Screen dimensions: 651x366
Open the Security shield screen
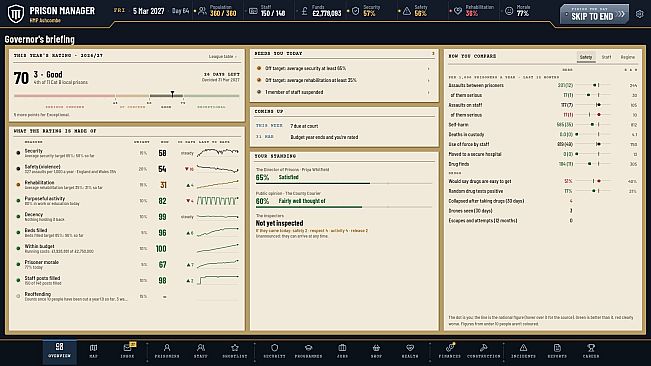(274, 351)
